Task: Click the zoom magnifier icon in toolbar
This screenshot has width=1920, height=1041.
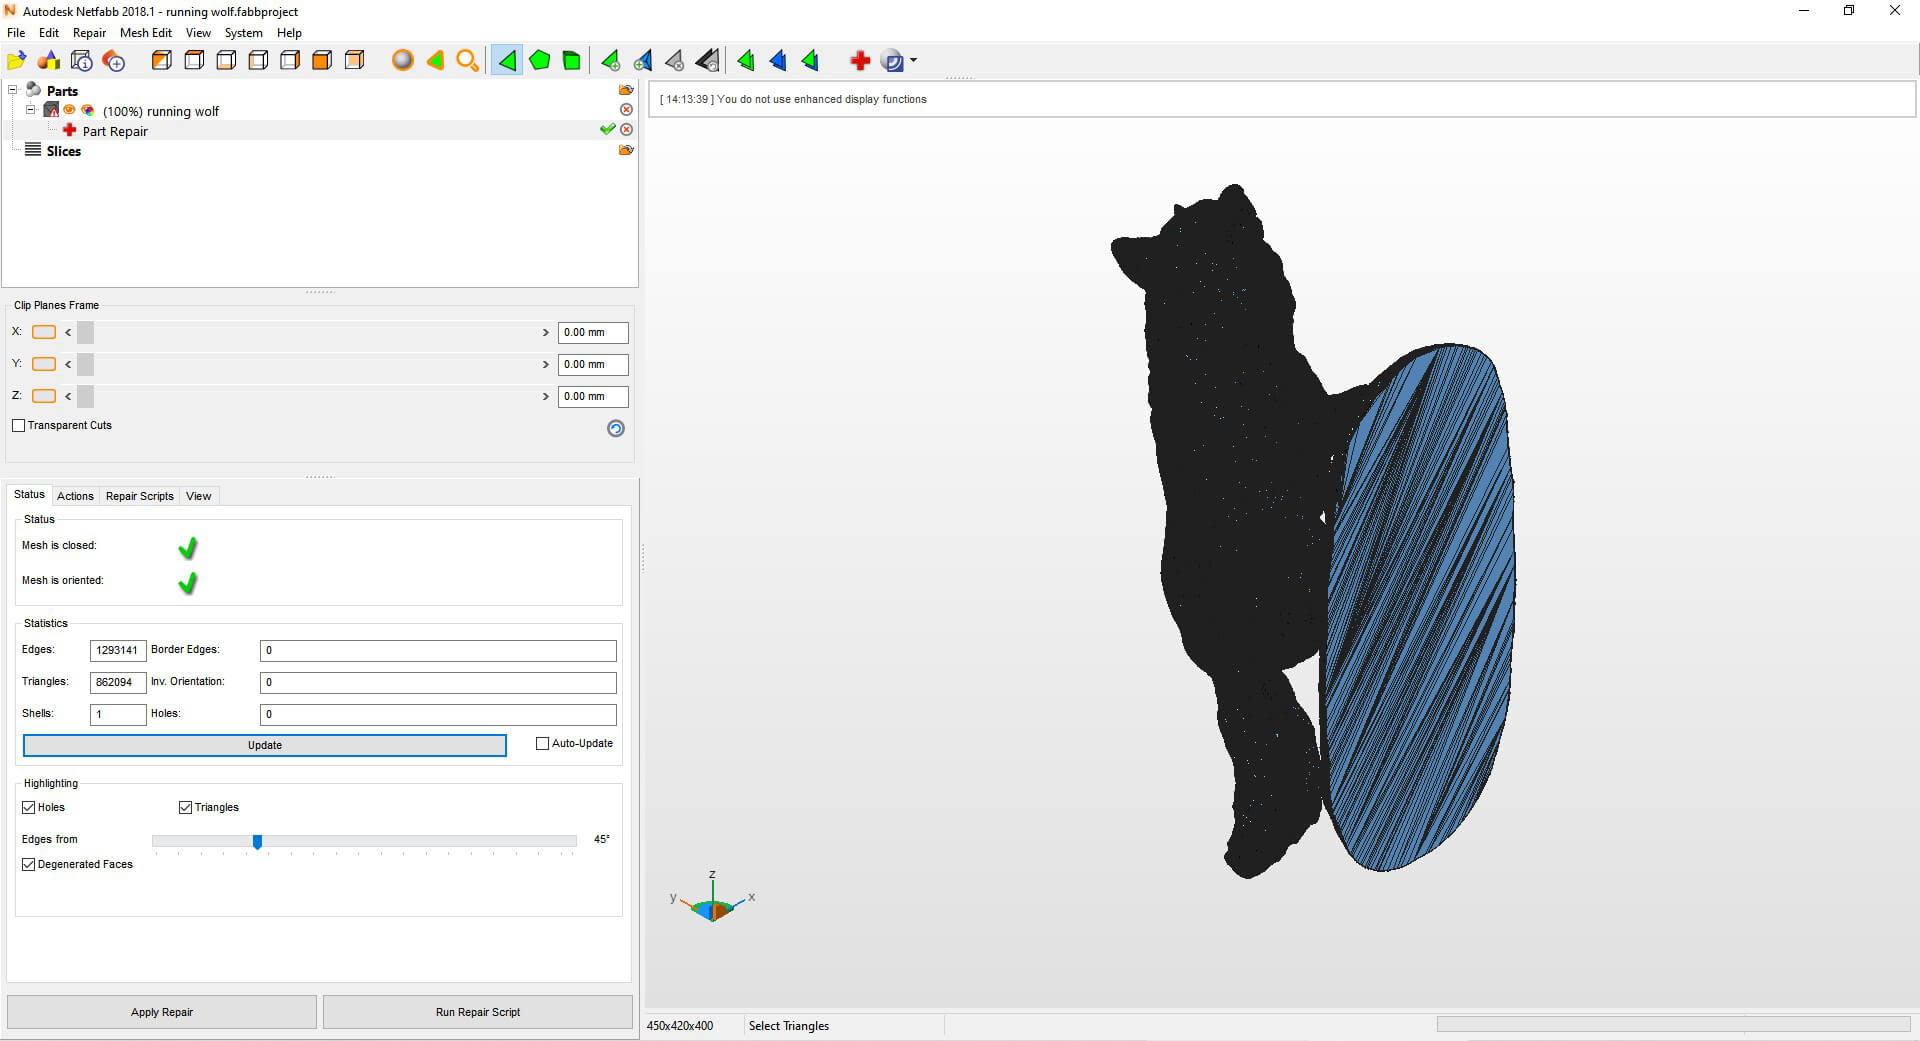Action: pos(467,61)
